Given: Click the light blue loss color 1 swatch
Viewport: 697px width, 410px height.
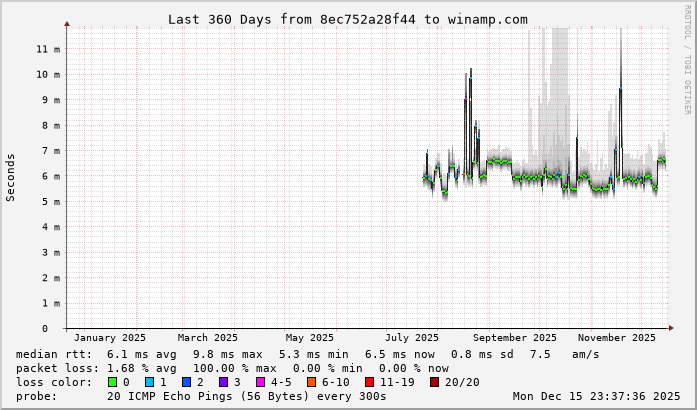Looking at the screenshot, I should click(149, 382).
